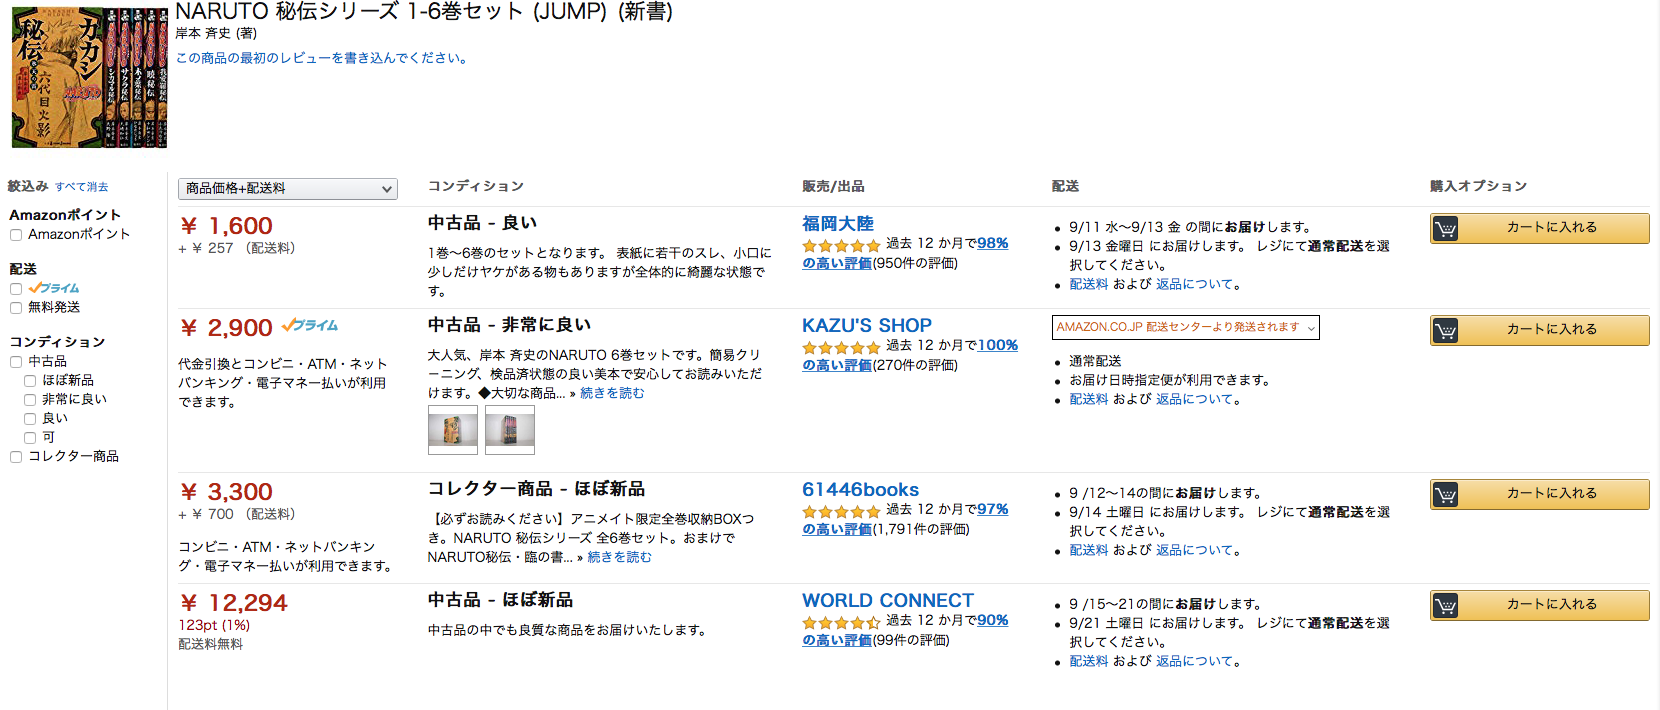View the first product photo thumbnail from KAZU'S SHOP
This screenshot has width=1660, height=710.
(x=453, y=430)
